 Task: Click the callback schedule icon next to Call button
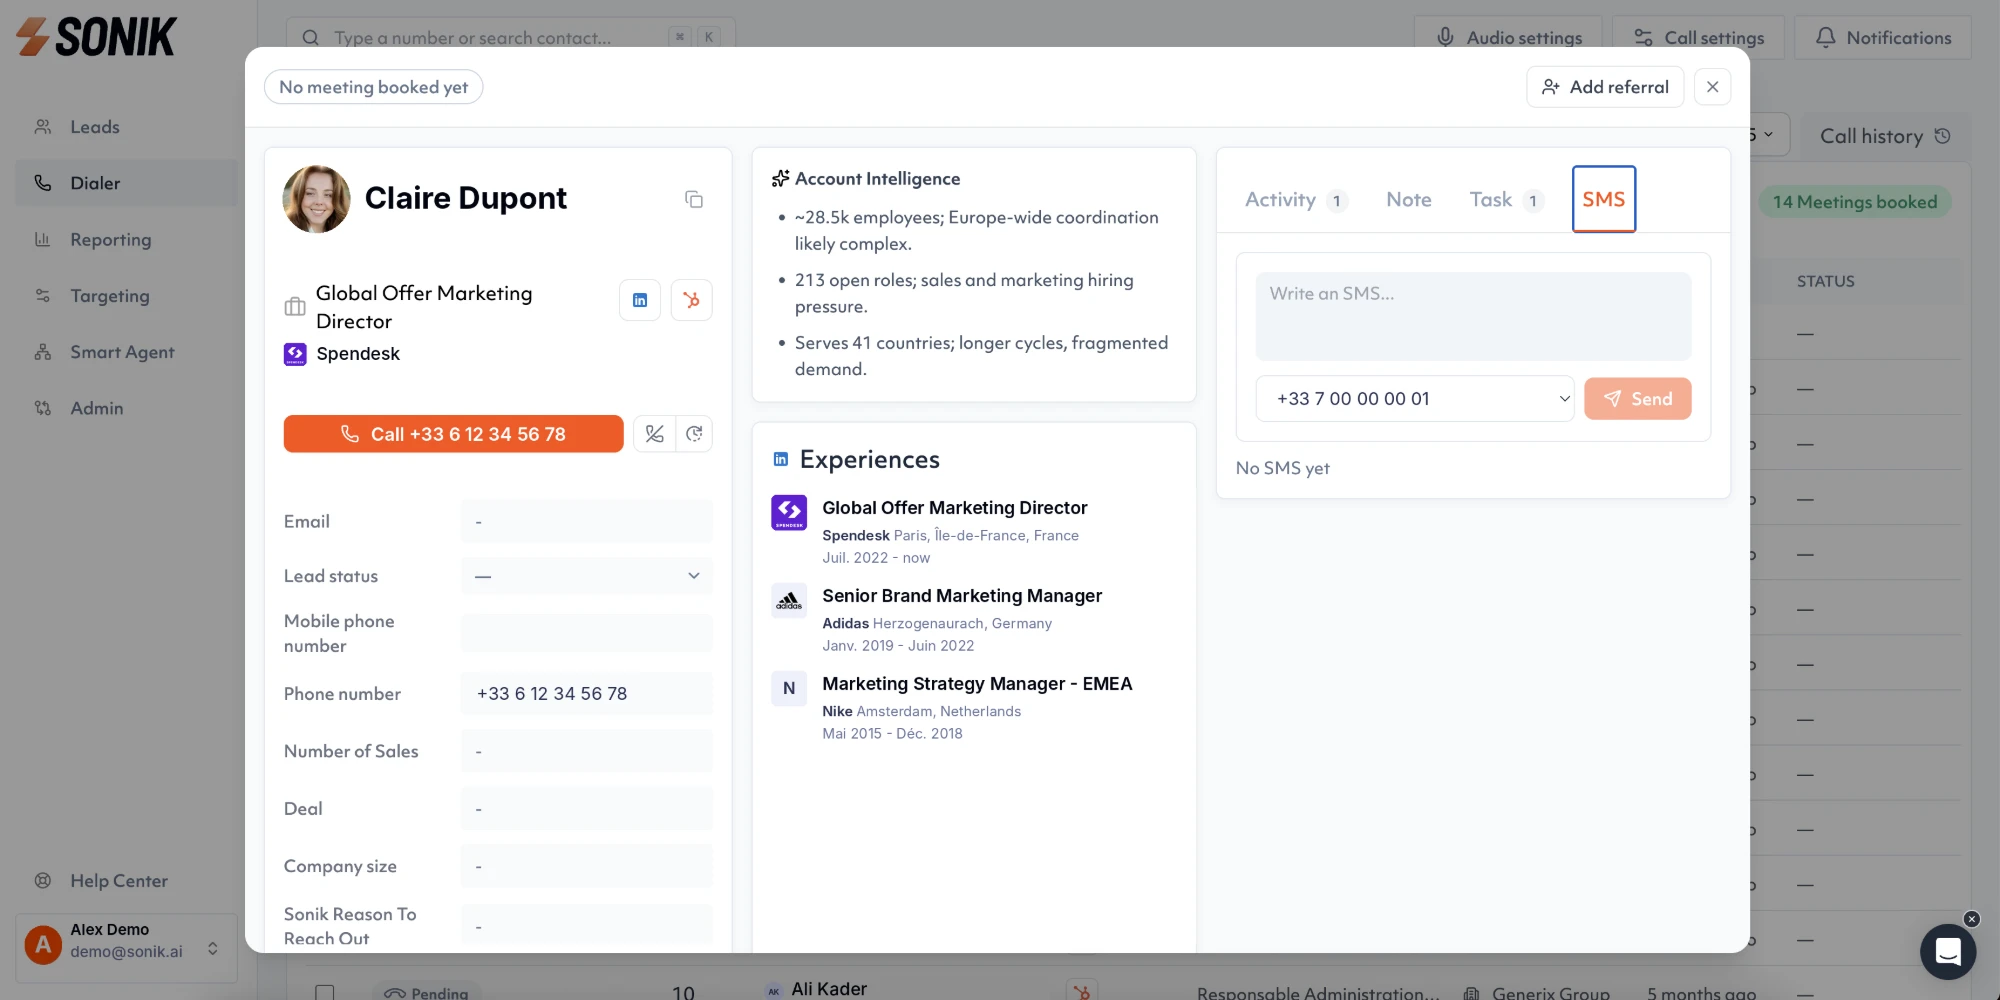(694, 434)
